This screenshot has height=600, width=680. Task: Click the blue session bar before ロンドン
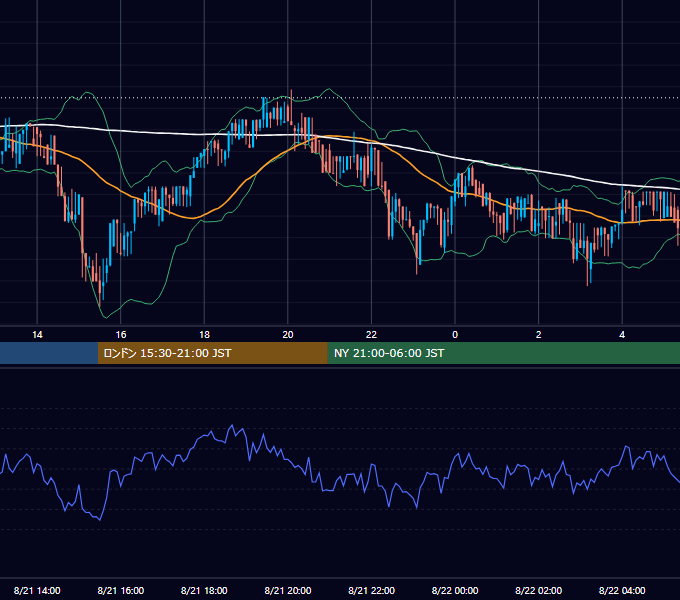pyautogui.click(x=49, y=353)
